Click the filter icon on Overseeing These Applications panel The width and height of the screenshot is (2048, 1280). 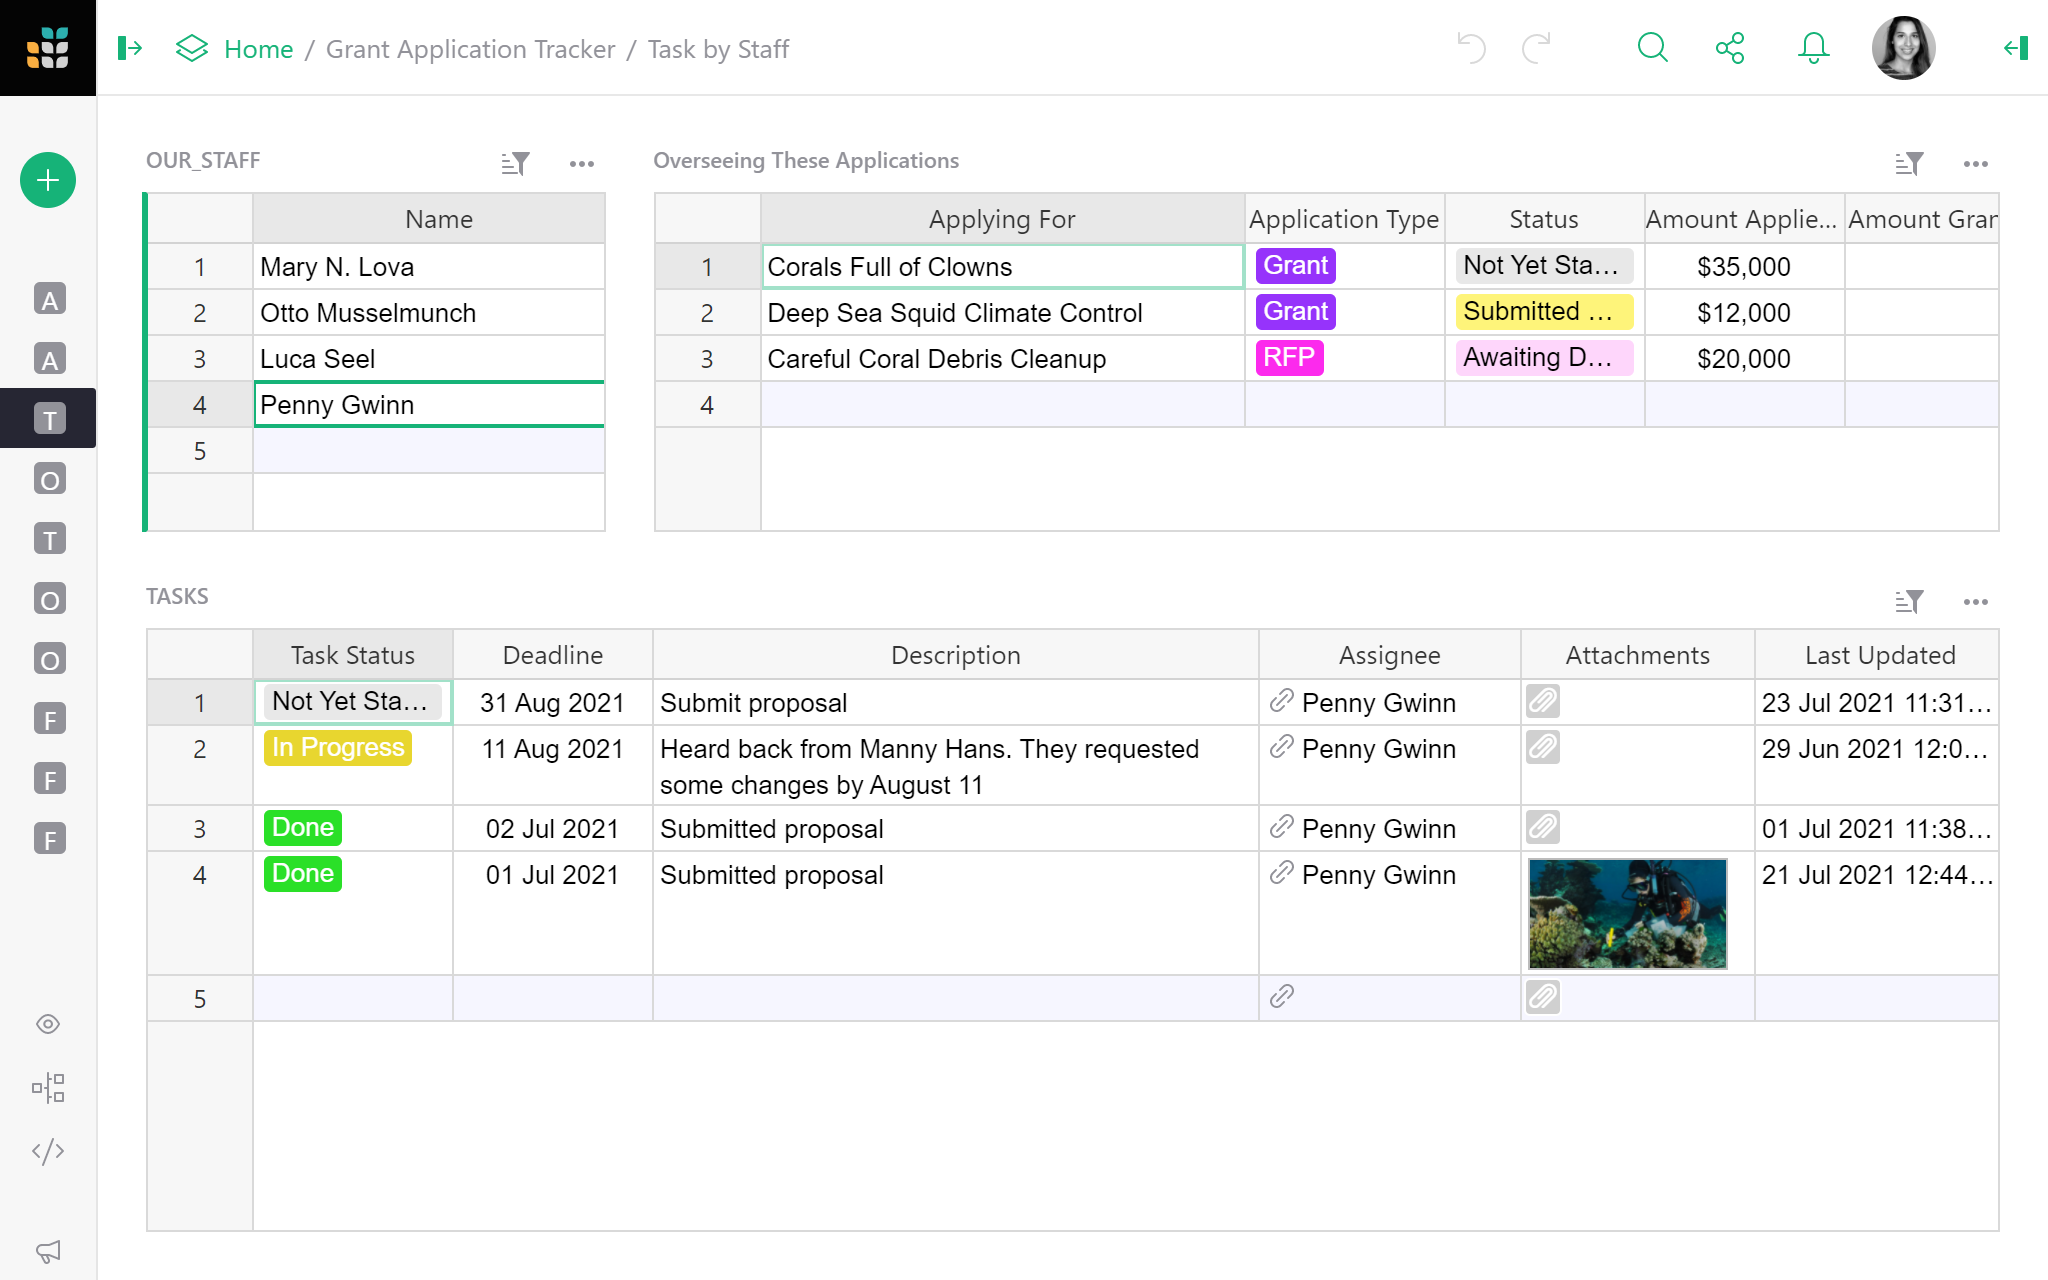tap(1908, 161)
